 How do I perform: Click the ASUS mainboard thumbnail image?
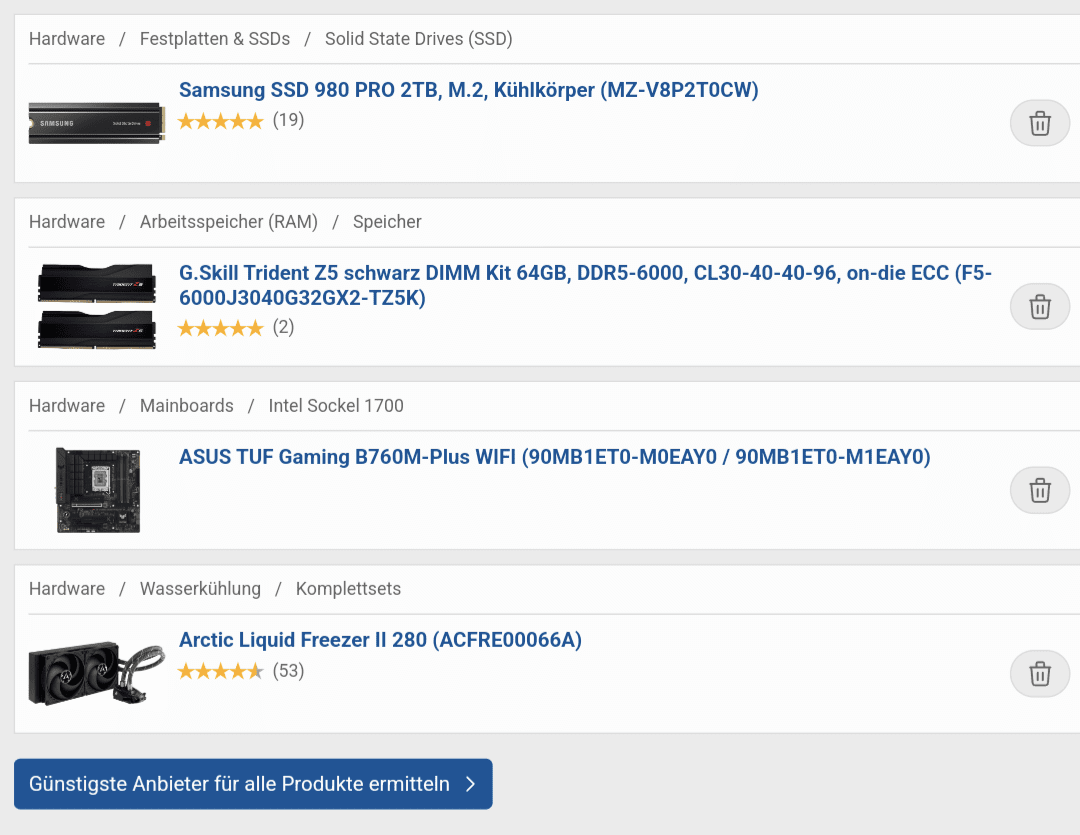pyautogui.click(x=98, y=490)
